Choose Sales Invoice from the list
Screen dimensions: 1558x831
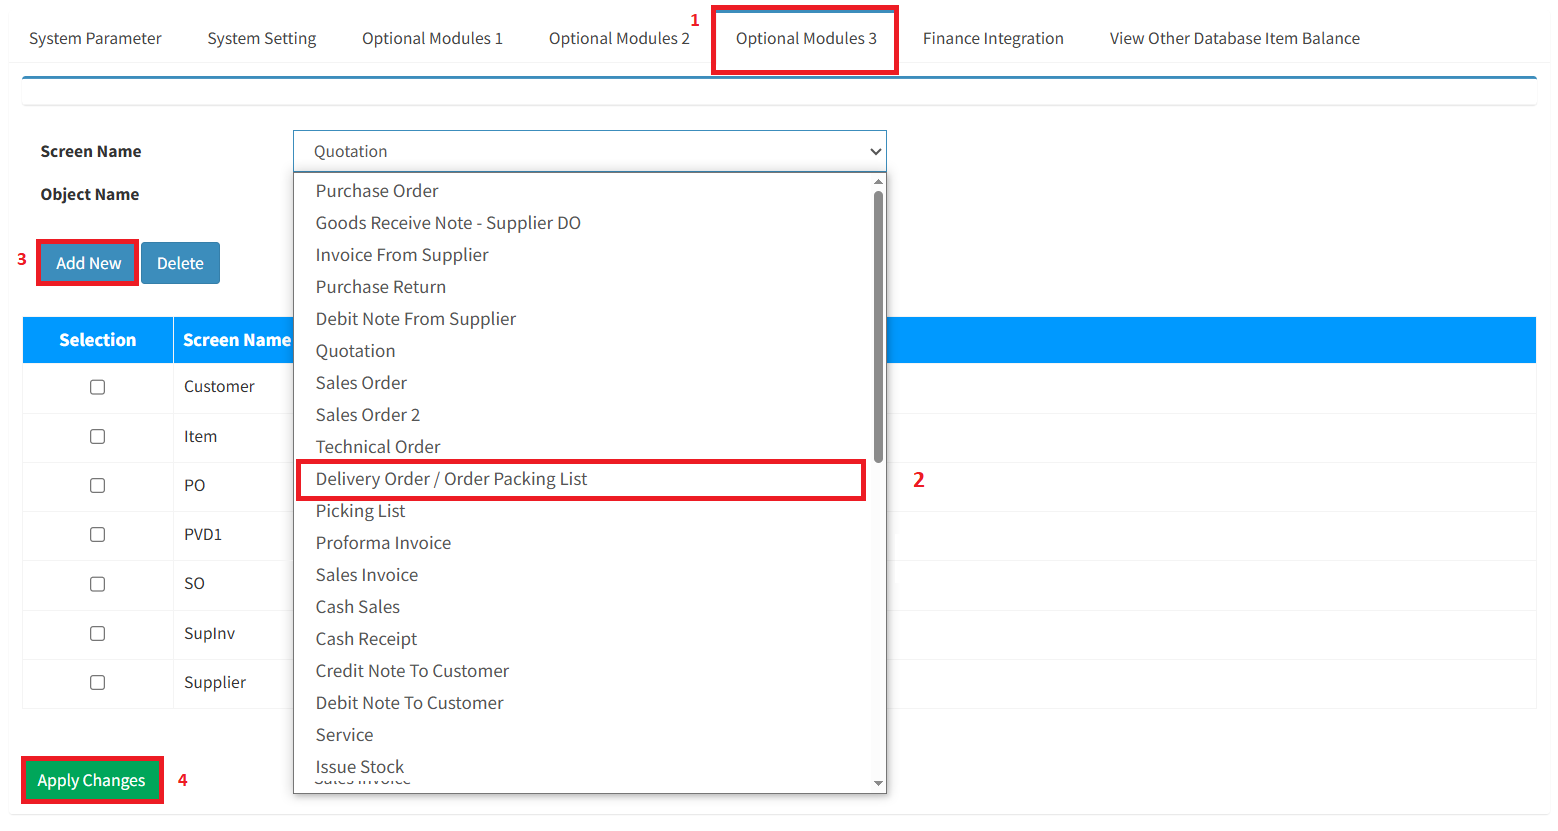[x=367, y=575]
